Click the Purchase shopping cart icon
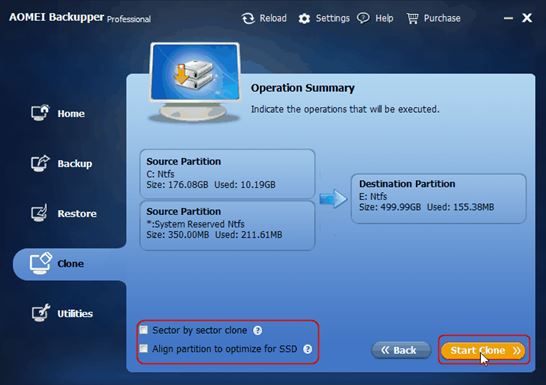This screenshot has height=385, width=546. 412,18
